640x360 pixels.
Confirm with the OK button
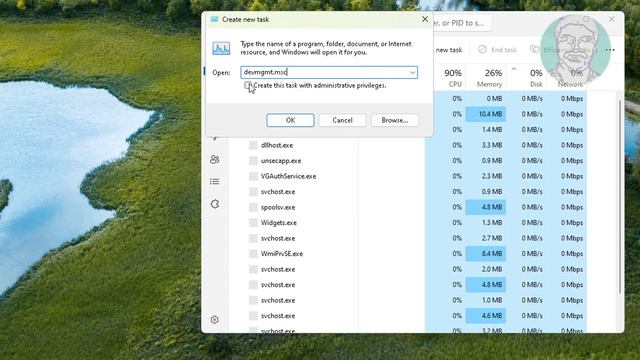(290, 120)
